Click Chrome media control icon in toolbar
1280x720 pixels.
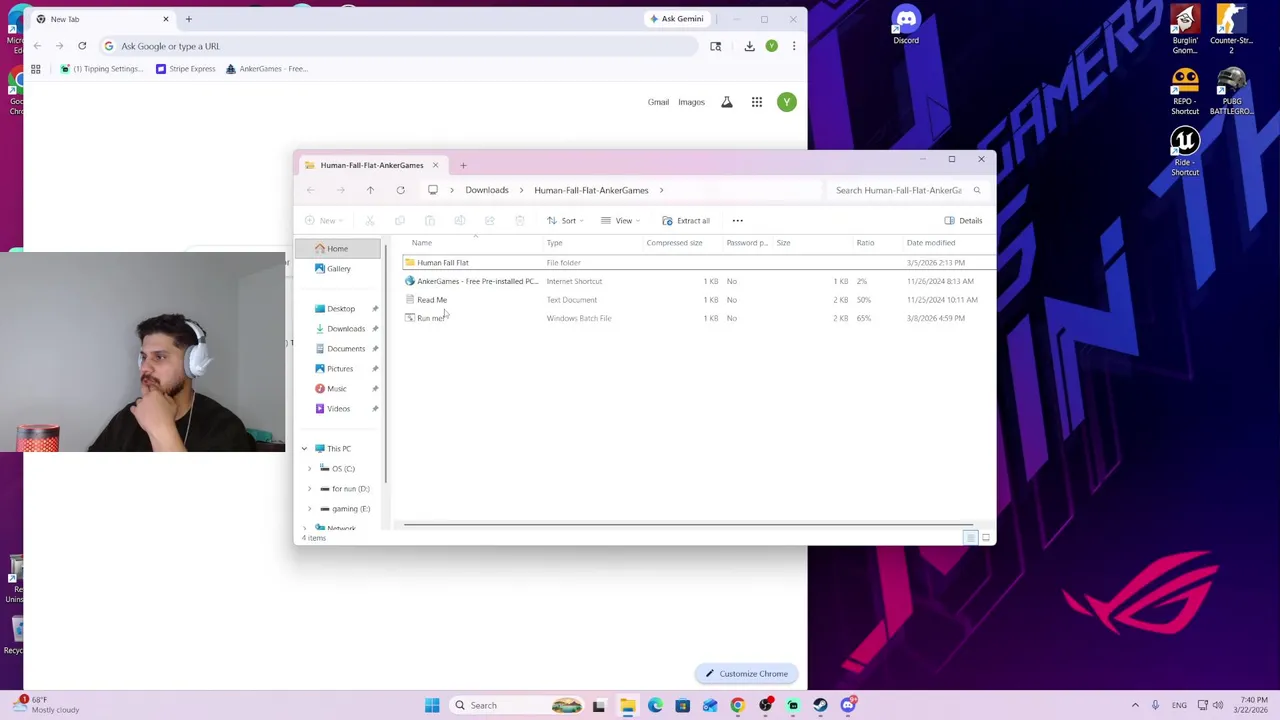715,46
